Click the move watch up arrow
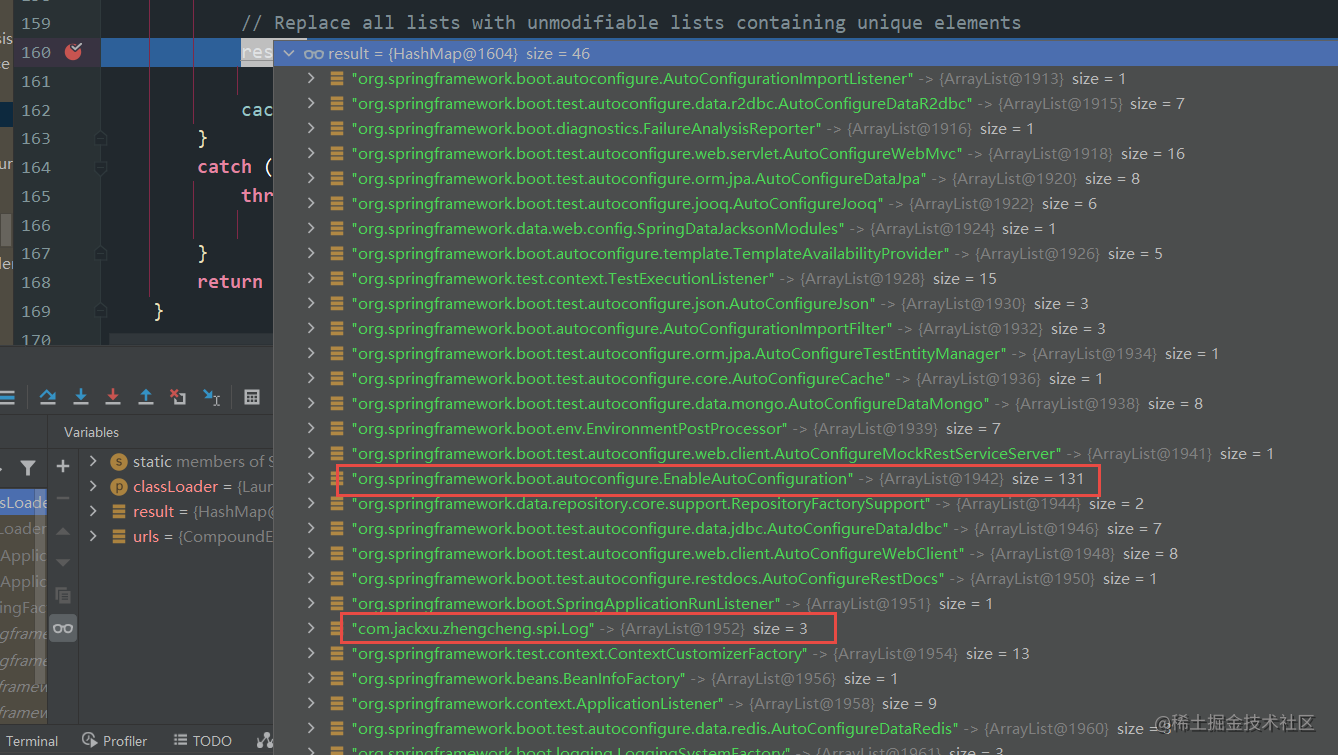 click(63, 531)
